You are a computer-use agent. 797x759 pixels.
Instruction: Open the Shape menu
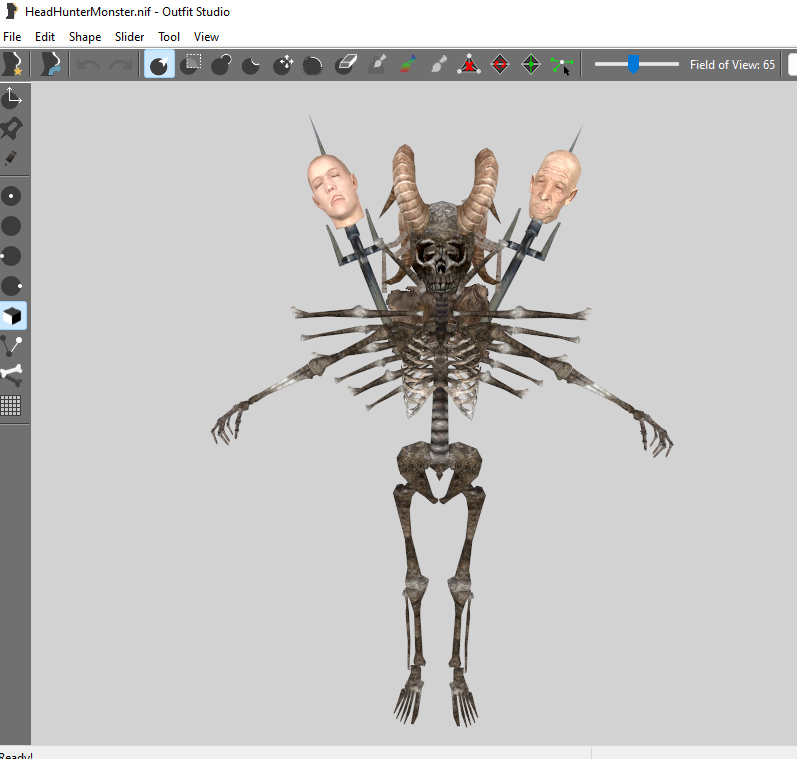click(85, 37)
